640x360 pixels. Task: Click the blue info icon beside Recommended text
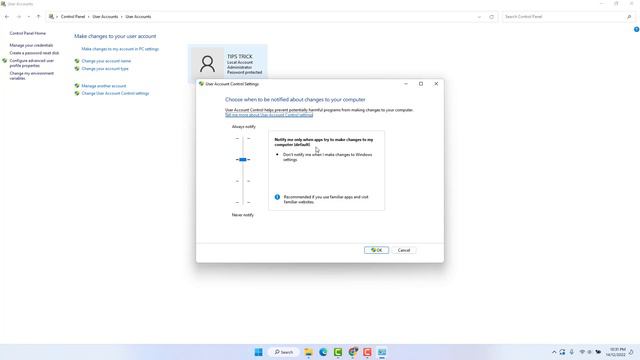[x=277, y=197]
